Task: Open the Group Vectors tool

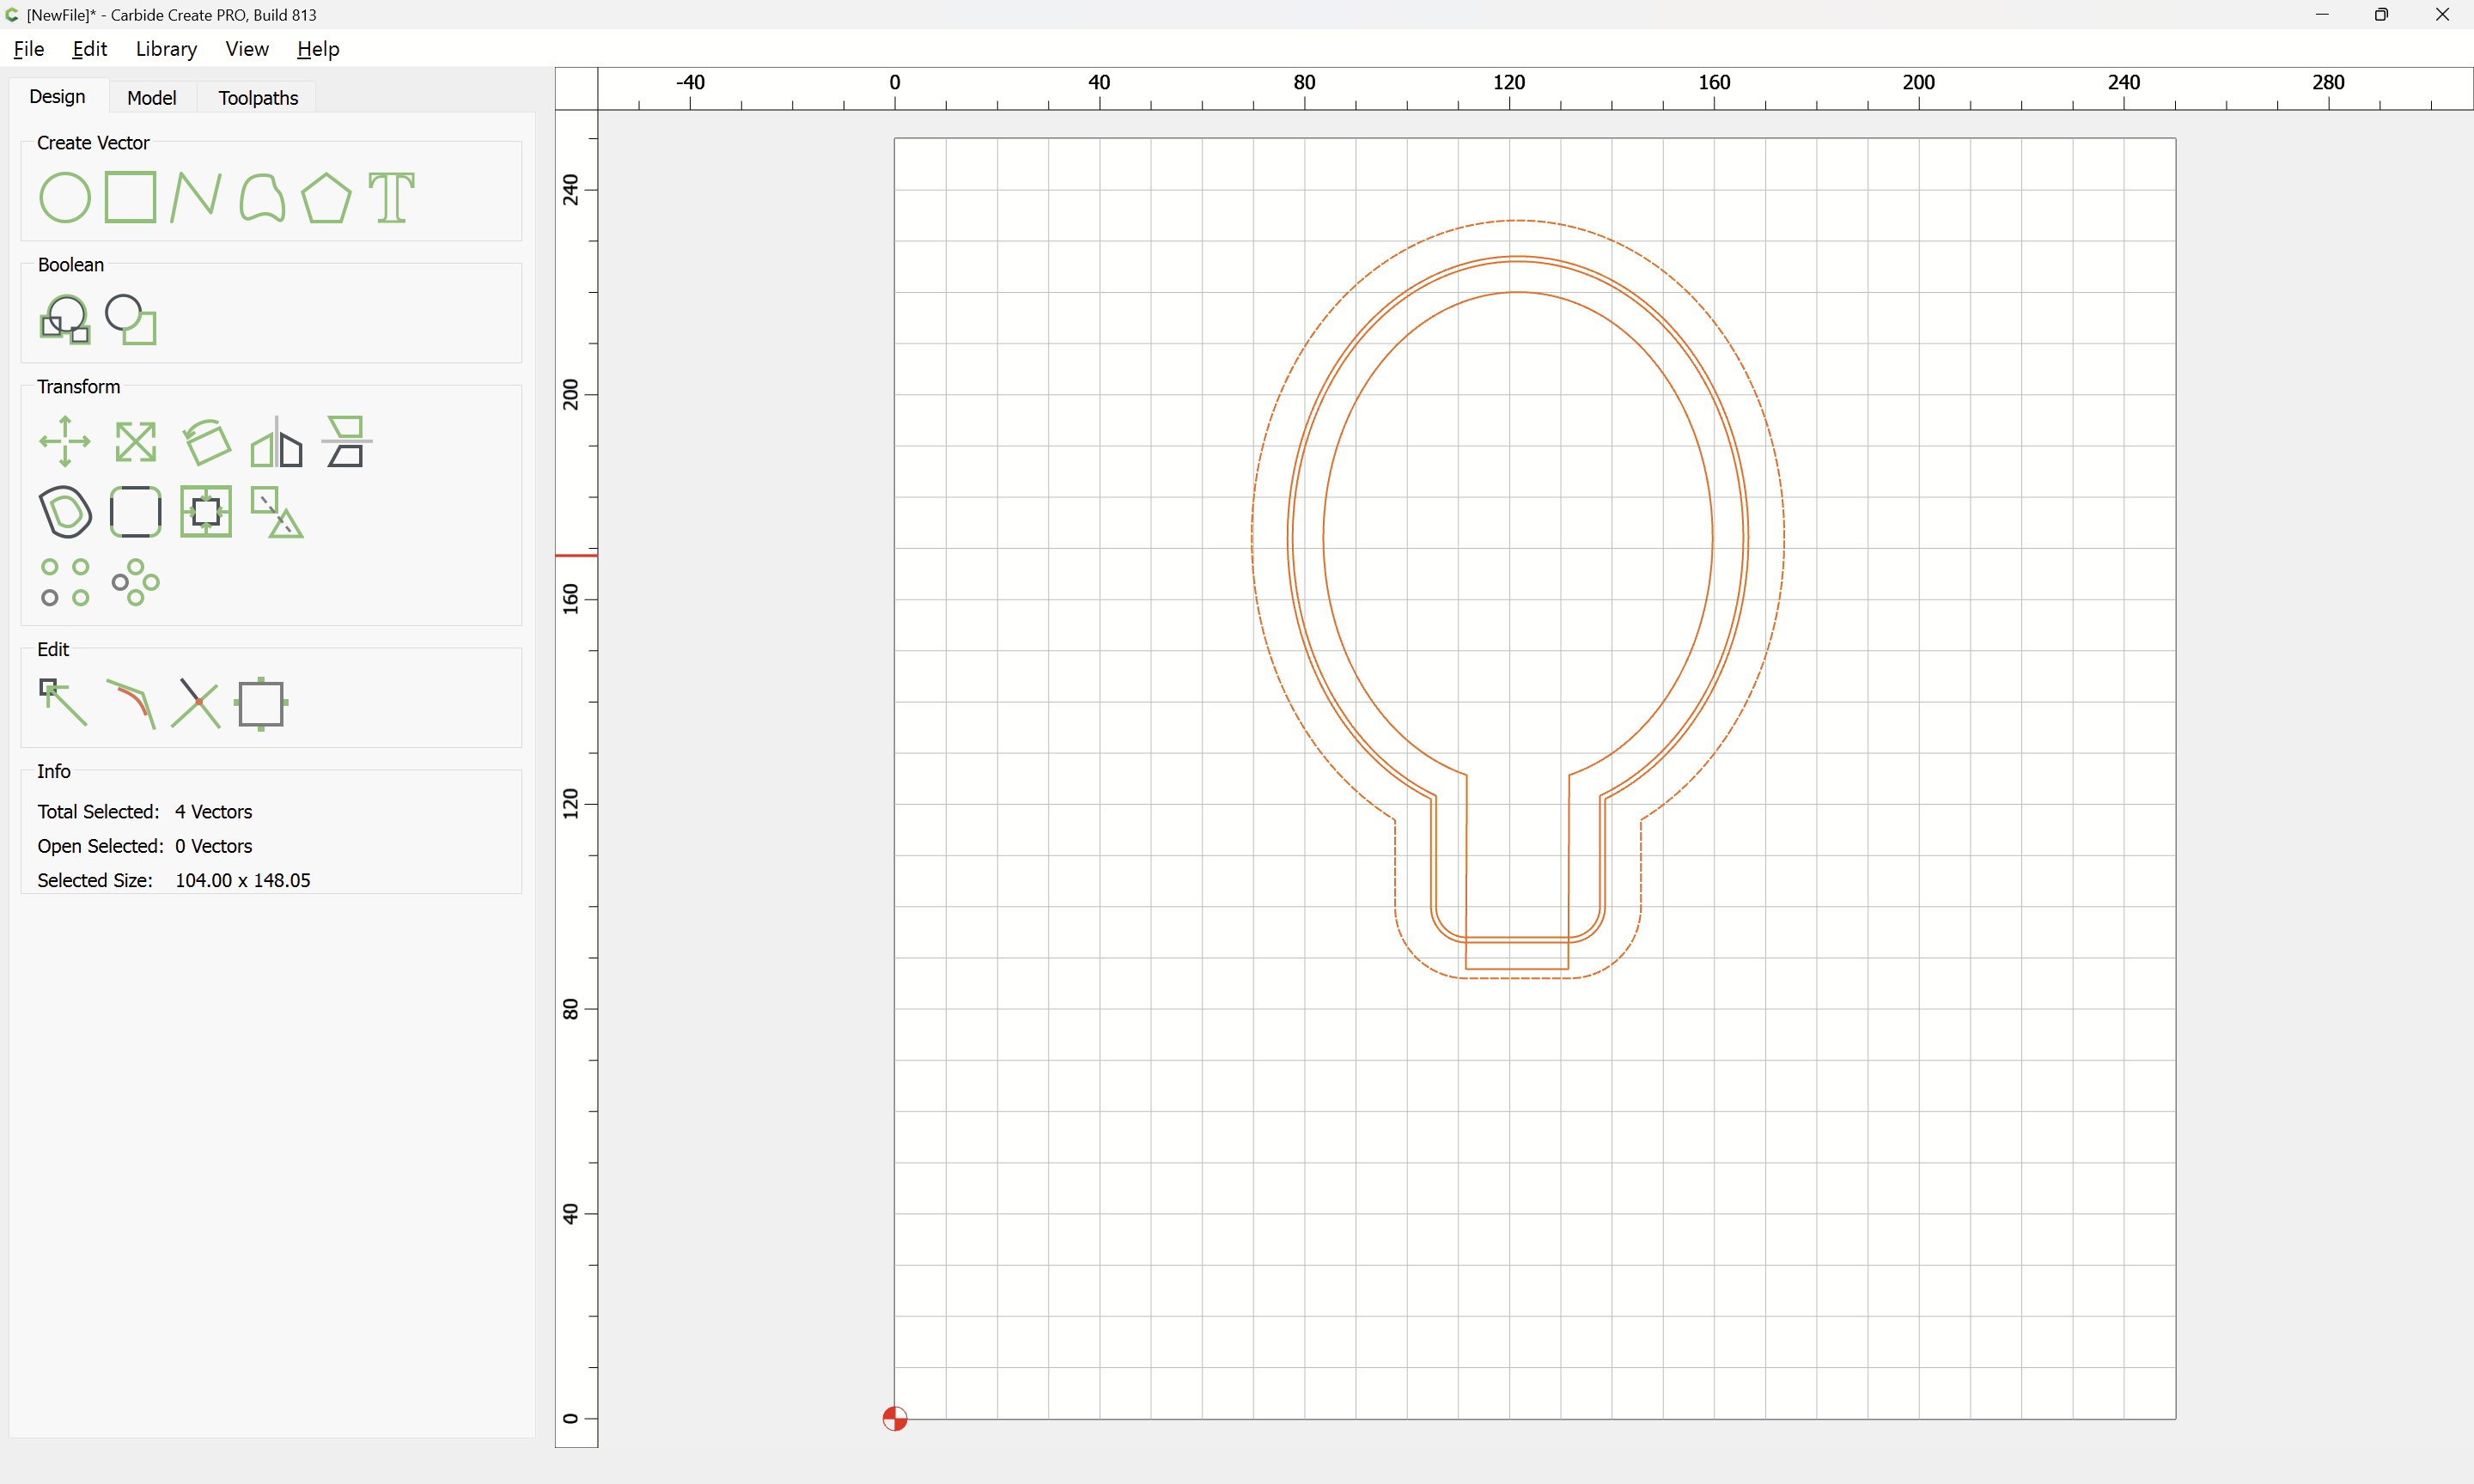Action: tap(276, 512)
